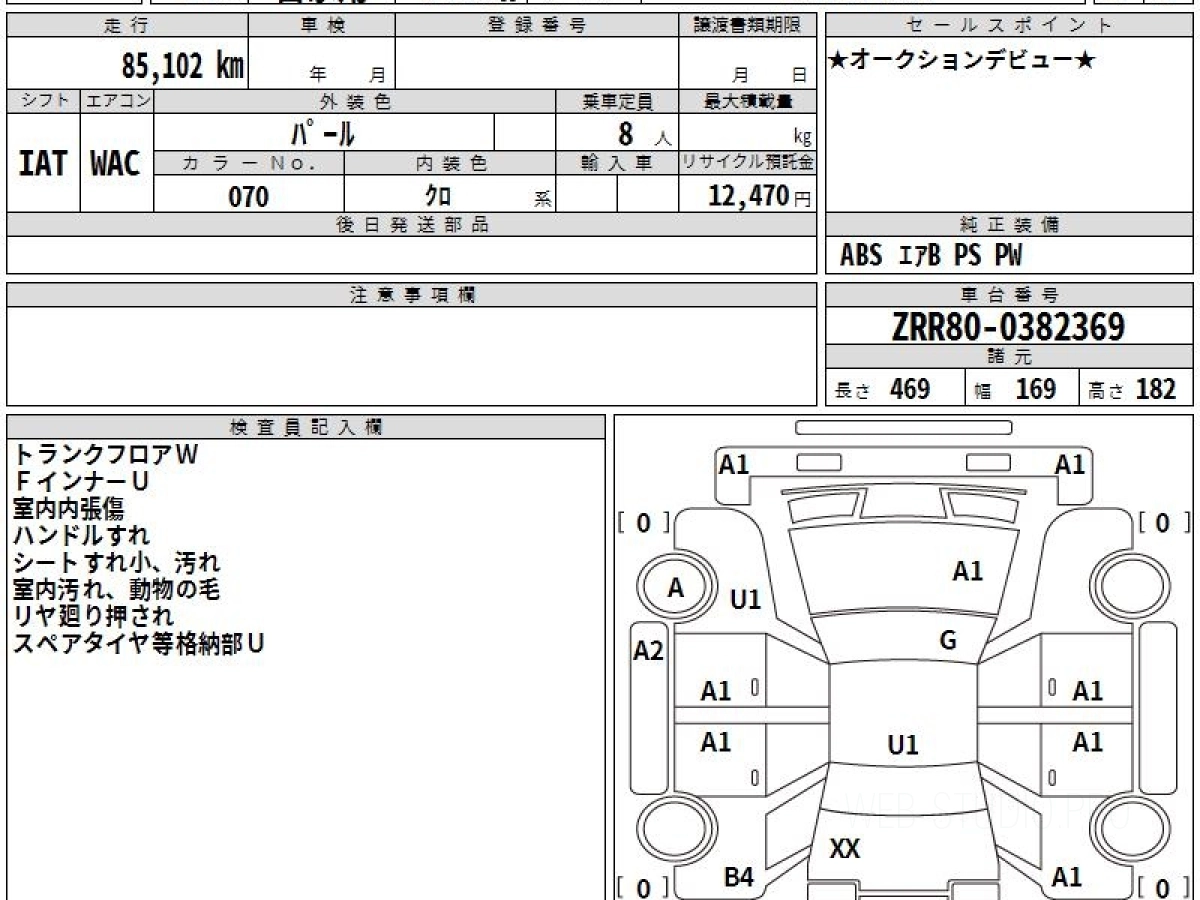
Task: Click the 登録番号 header
Action: point(538,26)
